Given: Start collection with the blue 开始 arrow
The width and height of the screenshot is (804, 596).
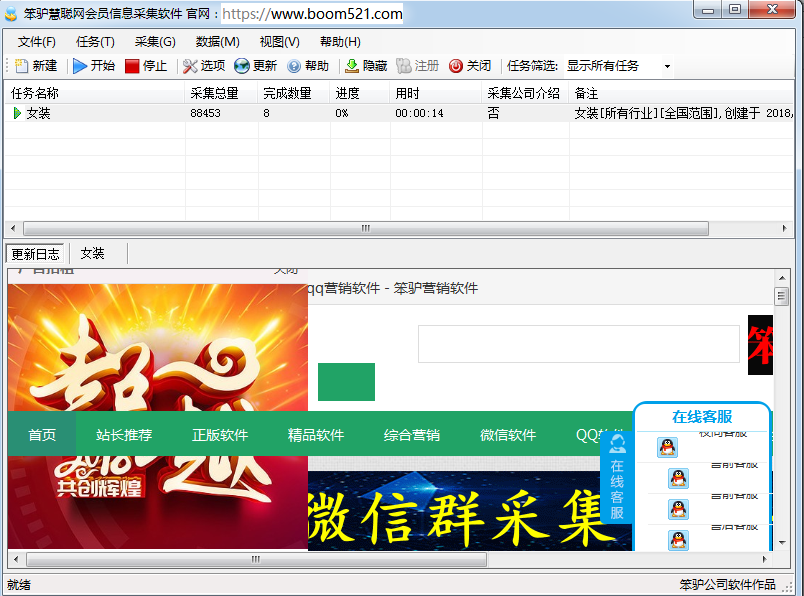Looking at the screenshot, I should point(79,66).
